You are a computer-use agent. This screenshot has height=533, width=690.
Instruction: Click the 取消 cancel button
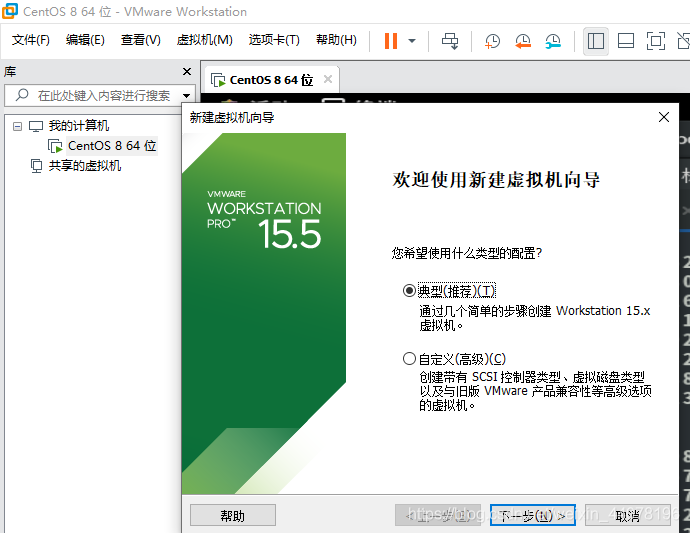point(628,515)
